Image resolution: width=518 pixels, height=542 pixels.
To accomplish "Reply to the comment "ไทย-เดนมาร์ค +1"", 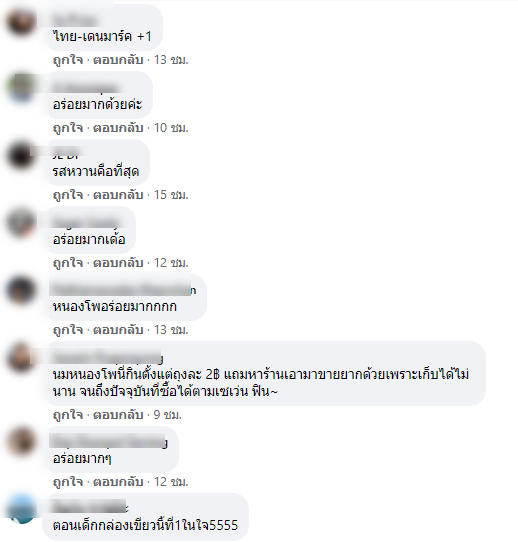I will coord(118,60).
